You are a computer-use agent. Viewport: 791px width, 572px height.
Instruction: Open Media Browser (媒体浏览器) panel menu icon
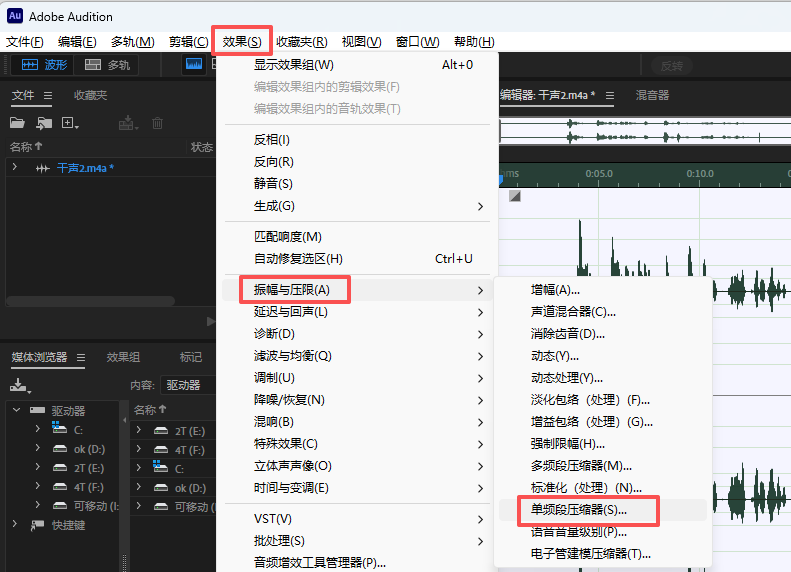[81, 358]
